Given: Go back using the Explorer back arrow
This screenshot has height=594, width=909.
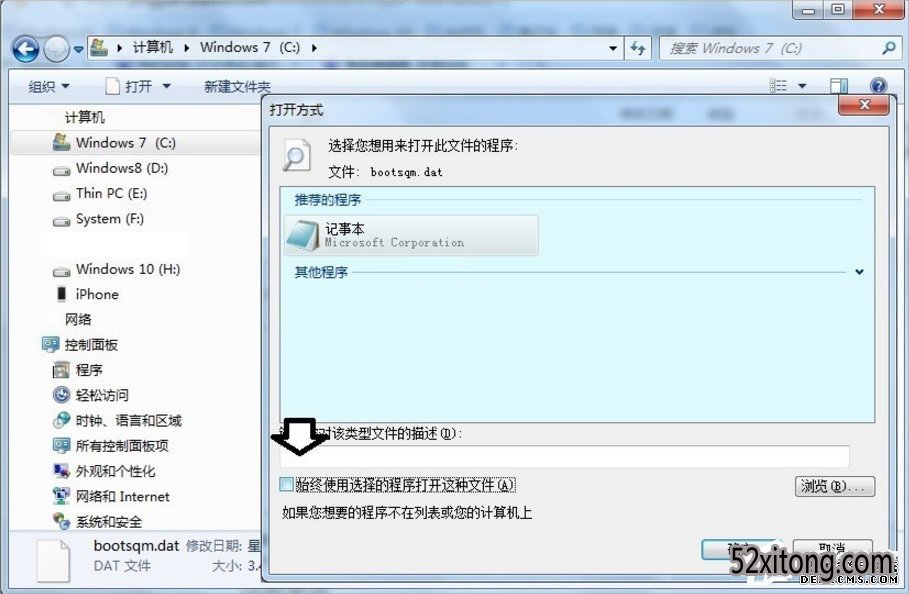Looking at the screenshot, I should pyautogui.click(x=26, y=49).
